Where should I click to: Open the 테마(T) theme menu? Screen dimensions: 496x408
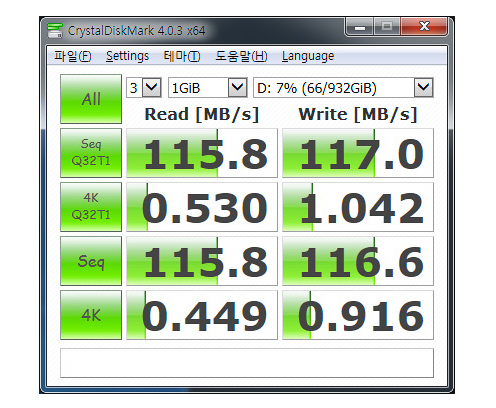(182, 56)
